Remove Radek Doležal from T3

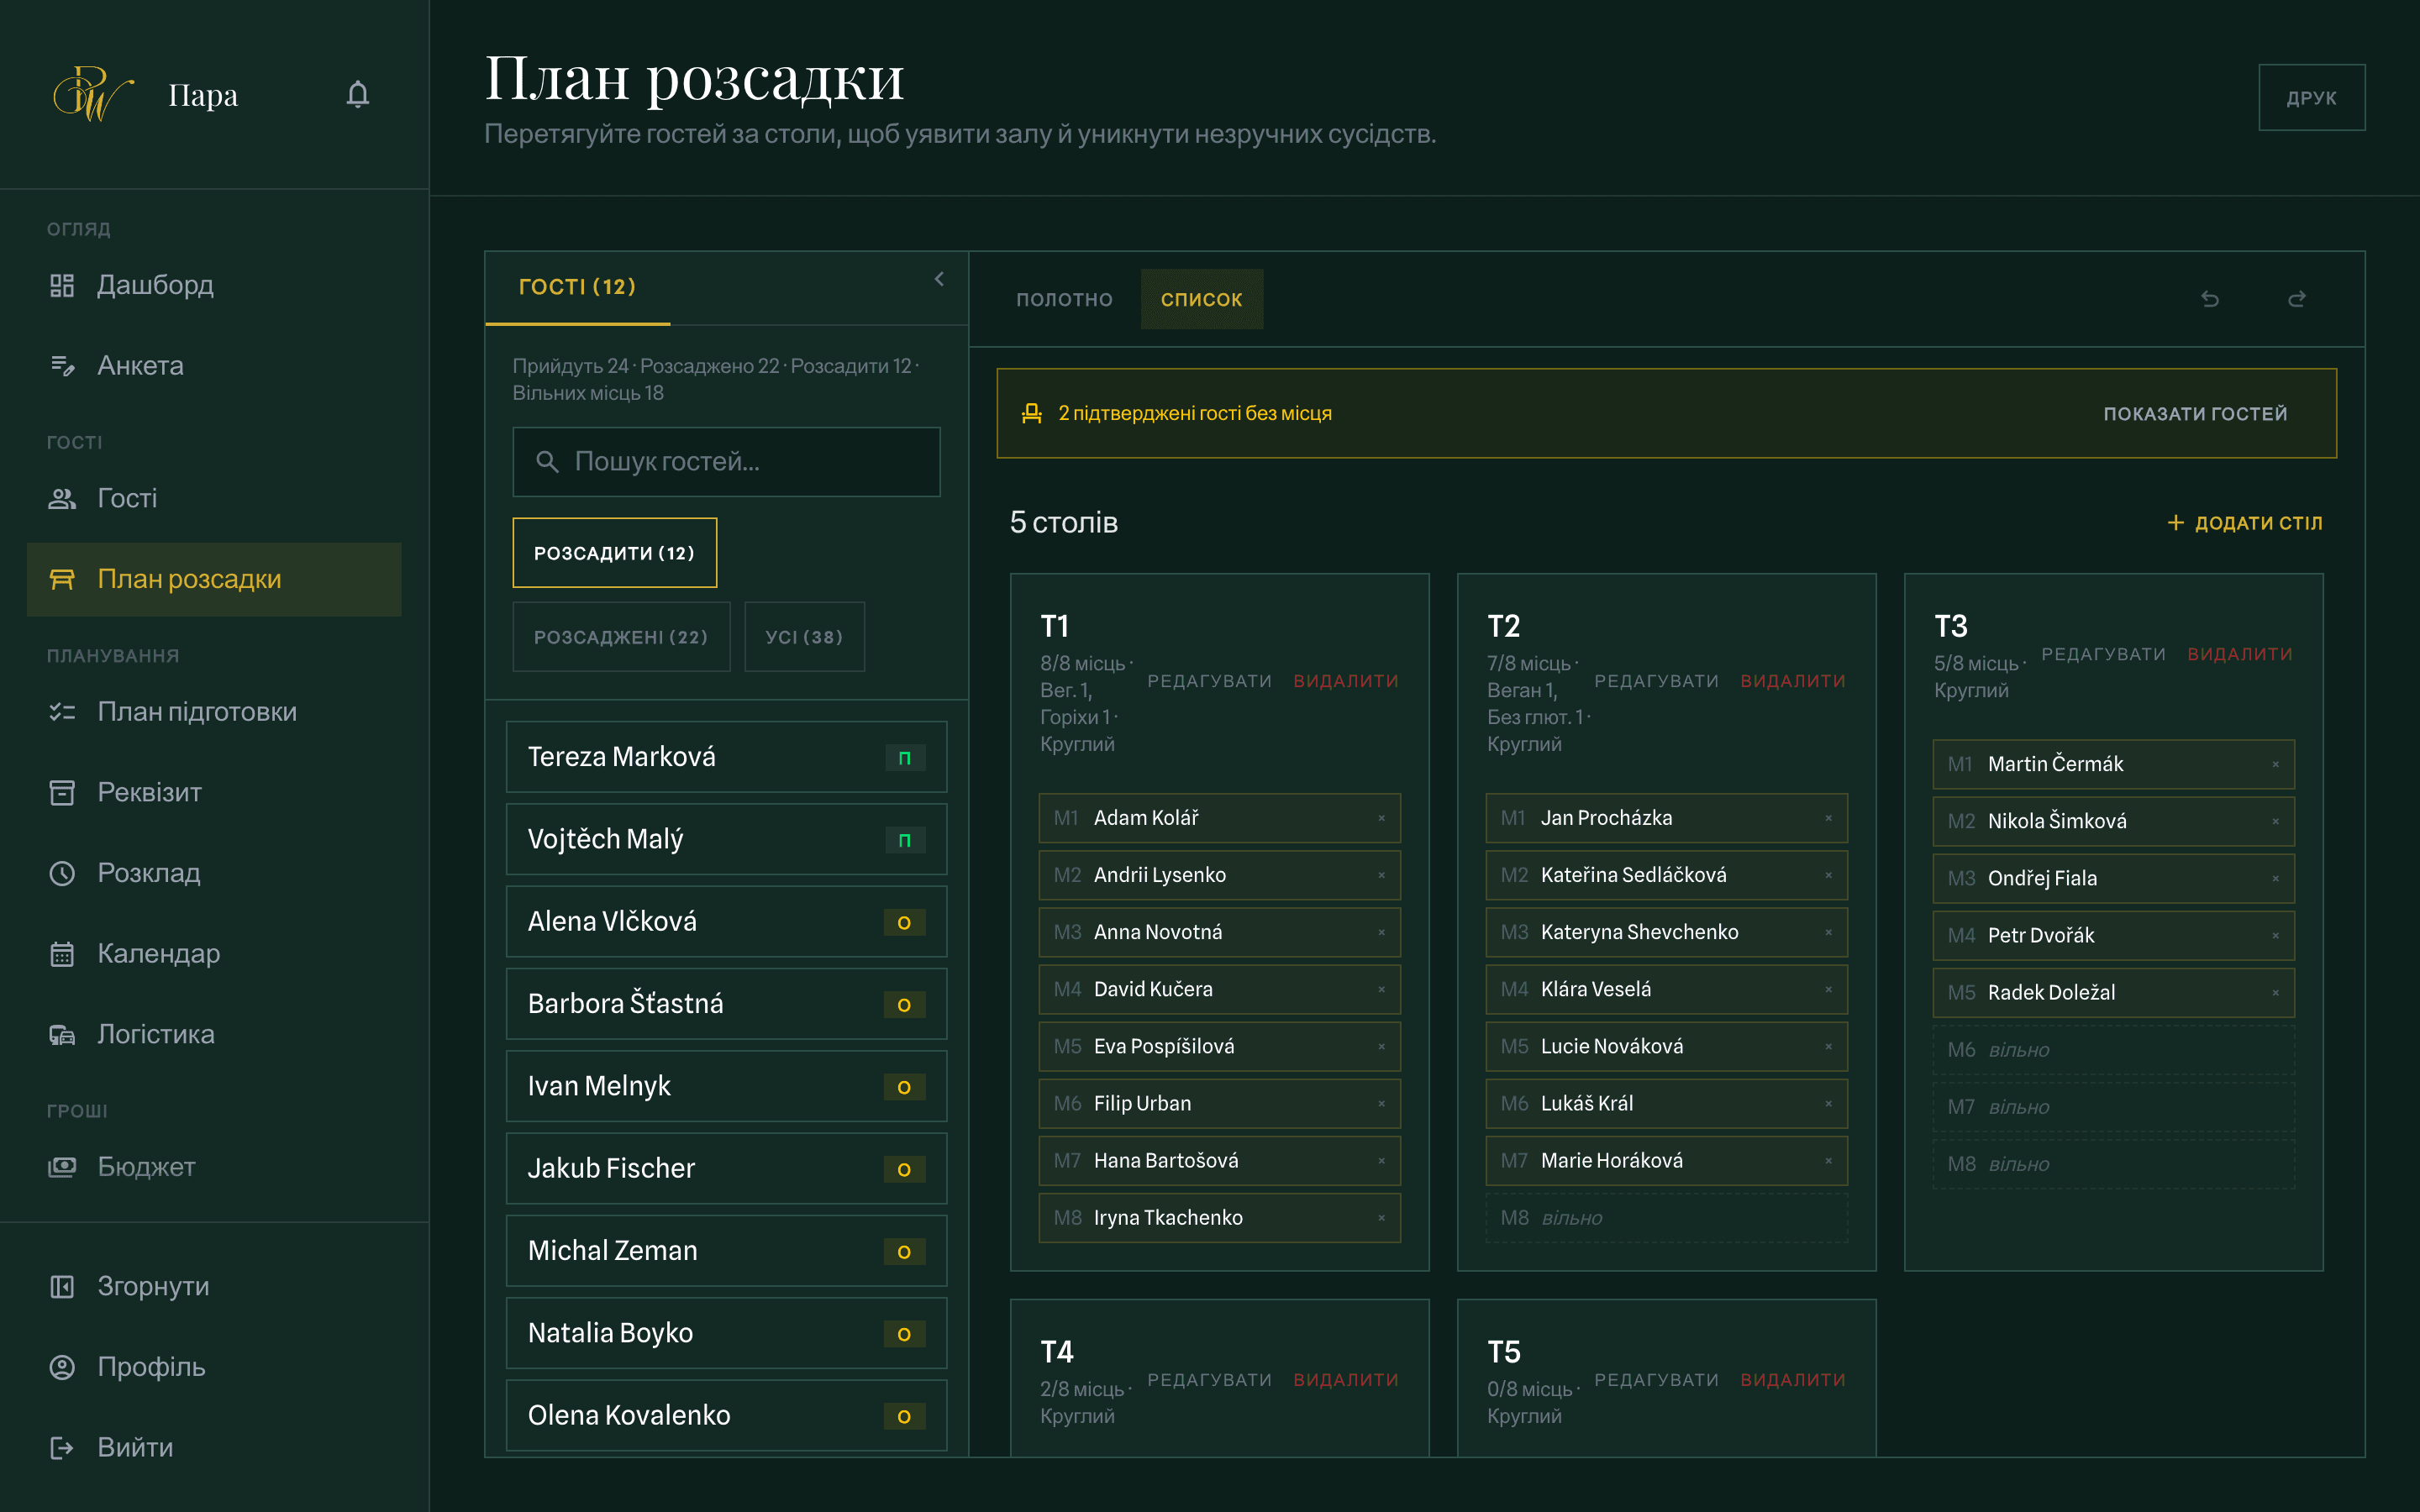point(2275,993)
